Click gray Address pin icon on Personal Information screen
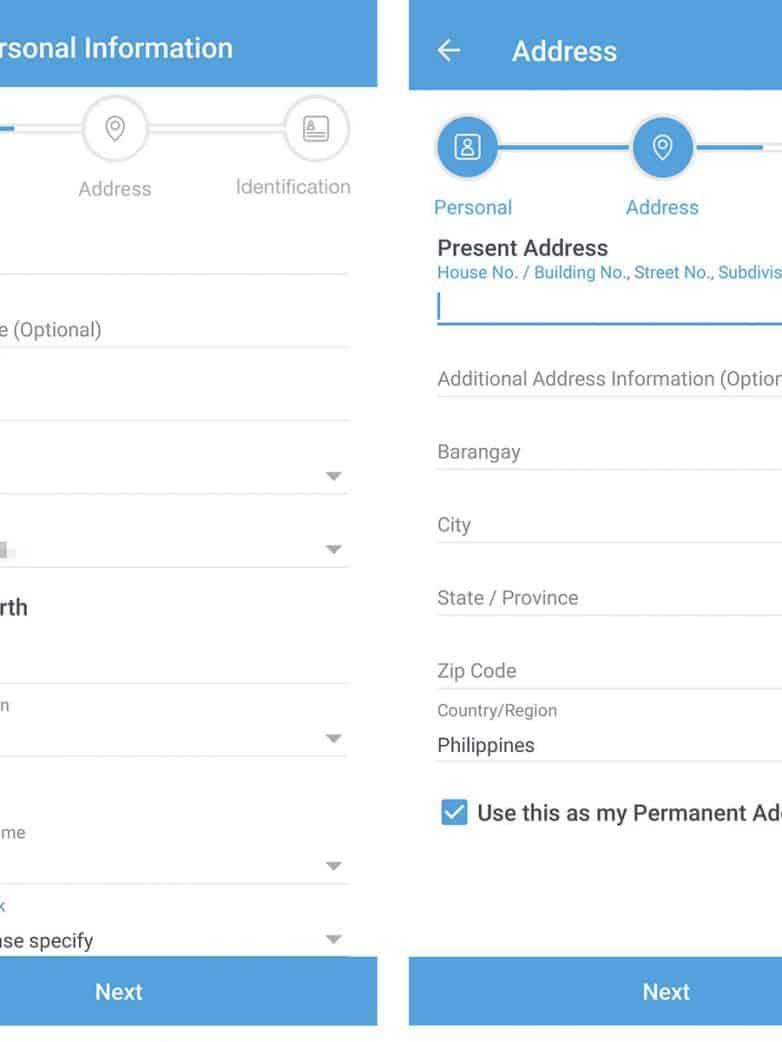Image resolution: width=782 pixels, height=1042 pixels. tap(115, 129)
